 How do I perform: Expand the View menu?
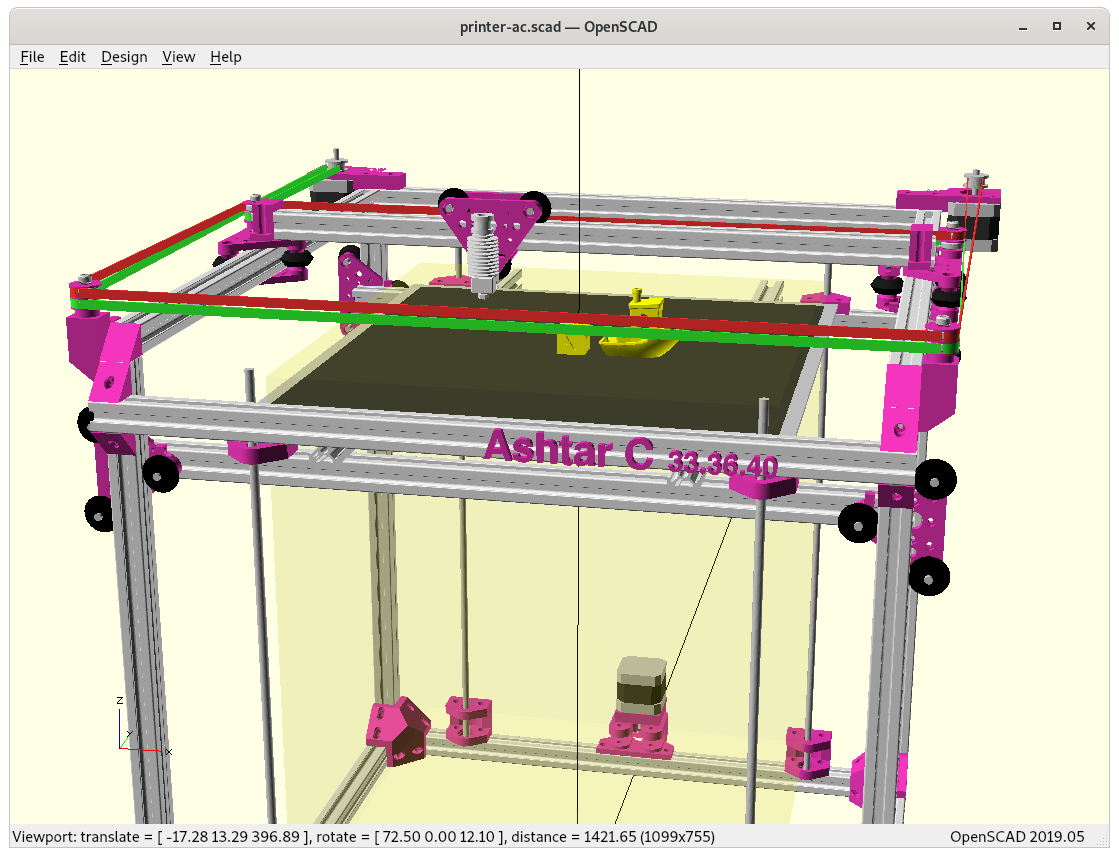pyautogui.click(x=178, y=57)
